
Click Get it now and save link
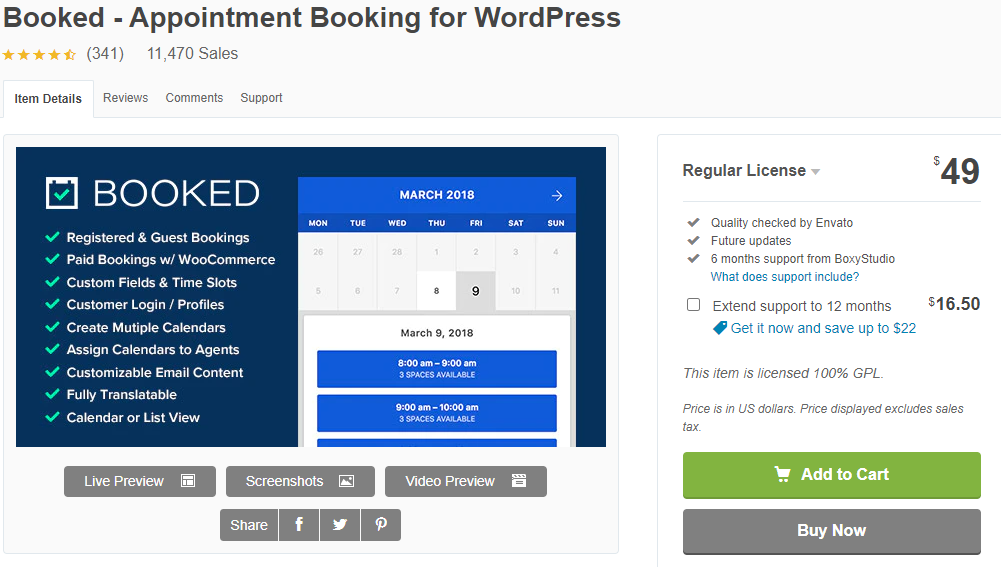tap(823, 328)
